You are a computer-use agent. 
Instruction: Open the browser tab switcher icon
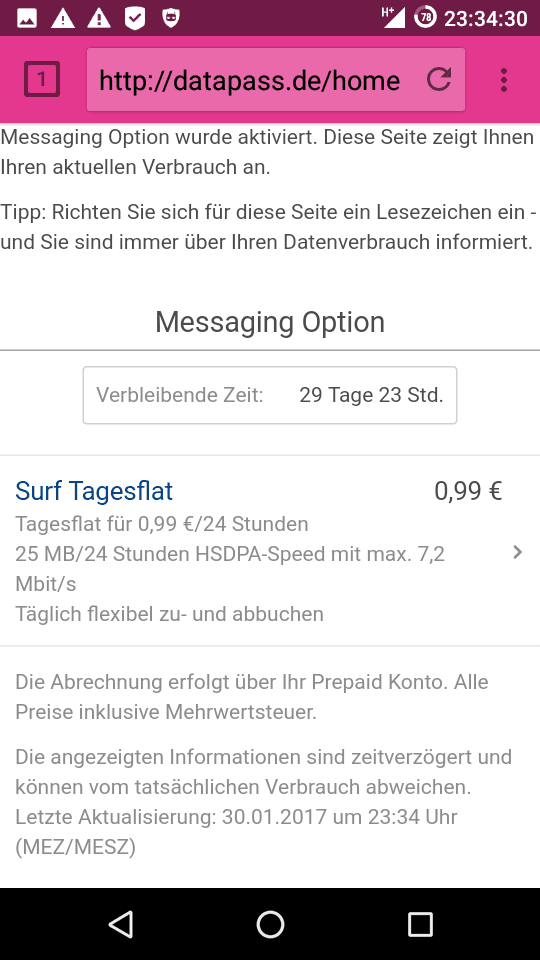tap(42, 80)
